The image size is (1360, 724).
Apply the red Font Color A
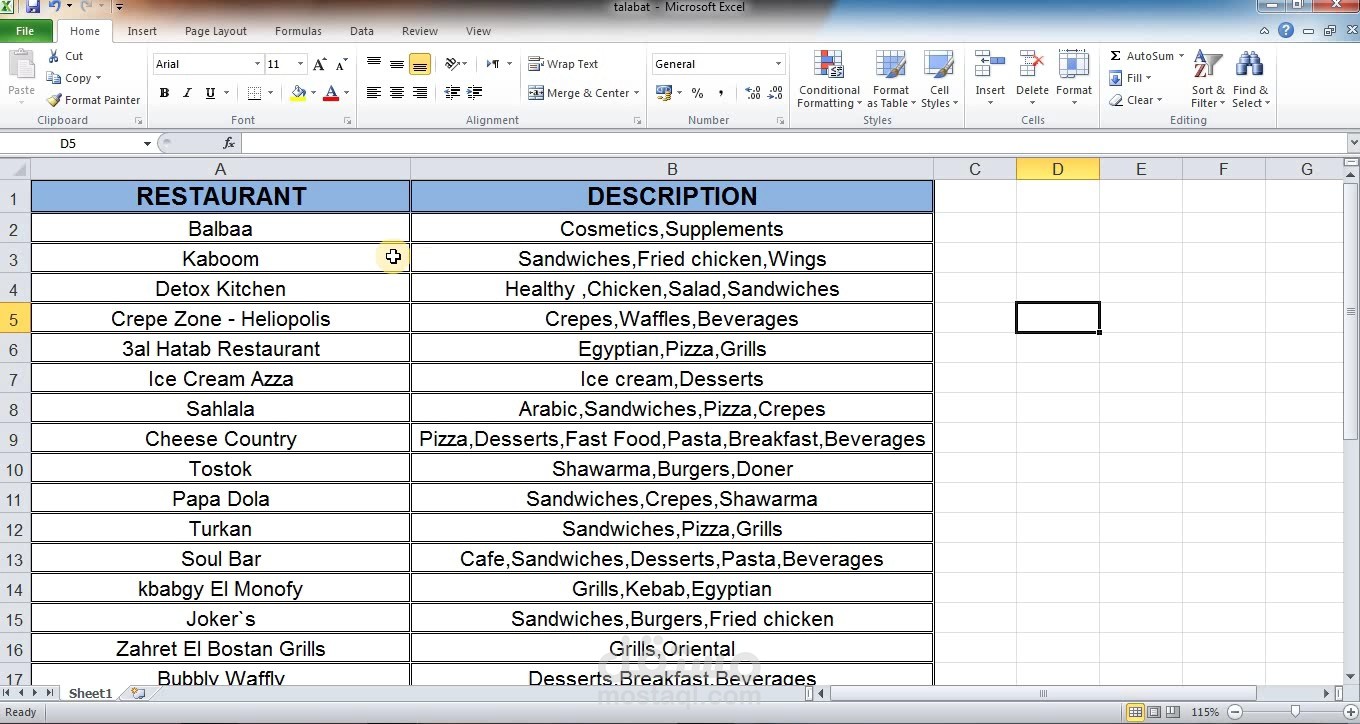331,93
